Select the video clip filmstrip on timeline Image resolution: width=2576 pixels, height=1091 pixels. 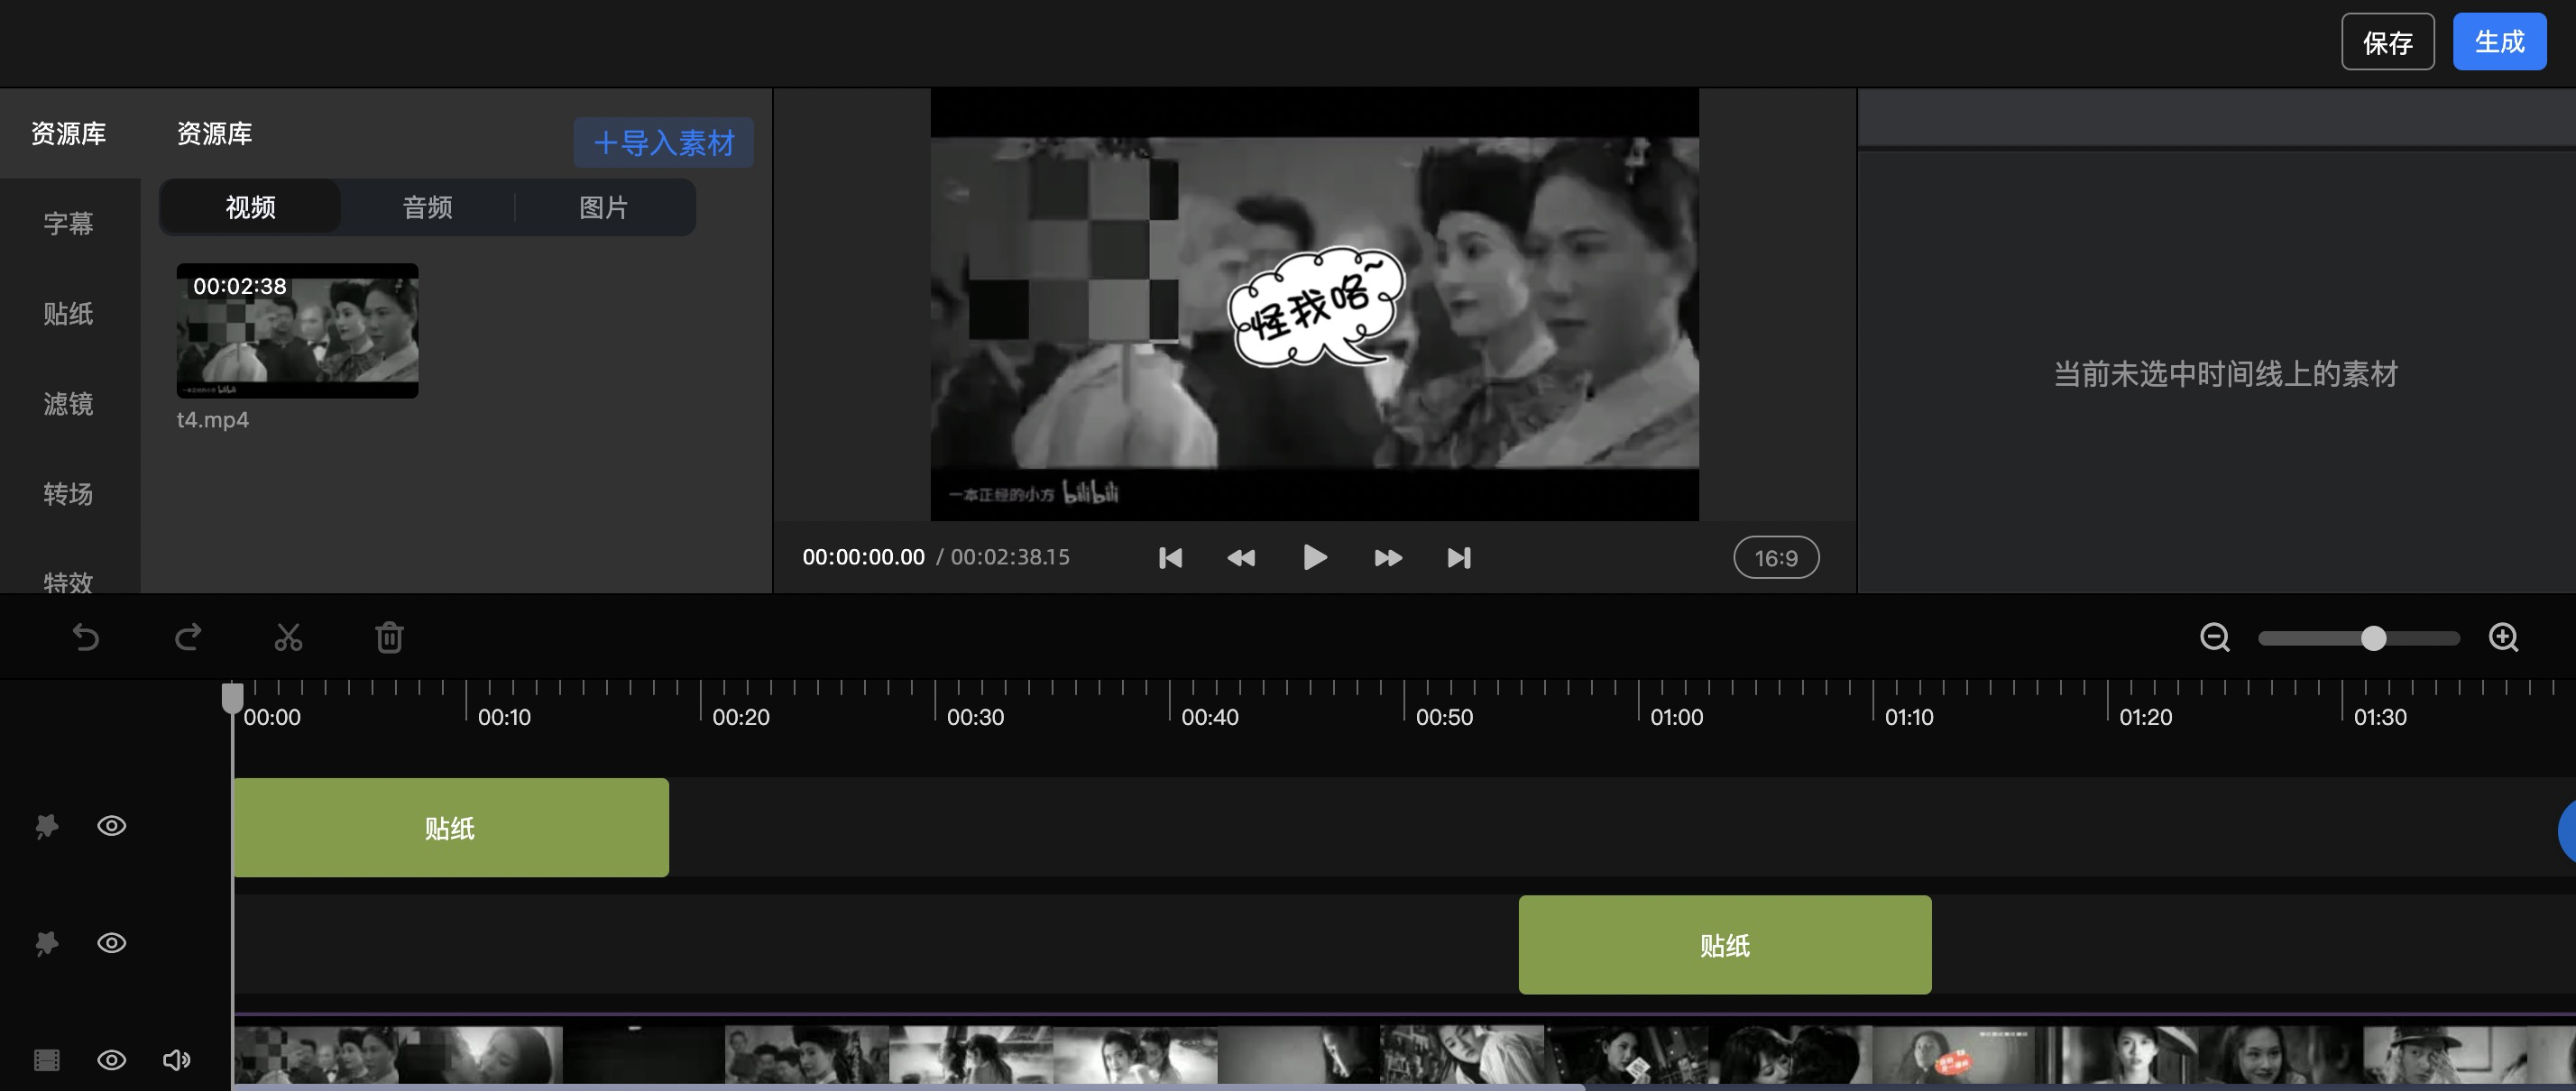point(1404,1053)
